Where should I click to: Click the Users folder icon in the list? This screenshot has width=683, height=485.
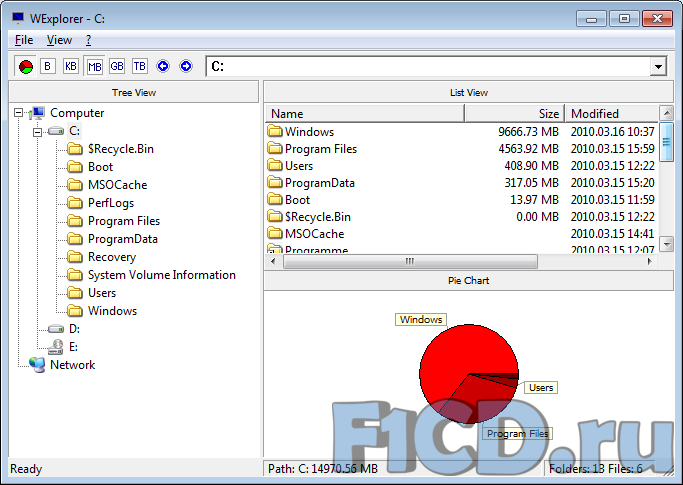275,165
